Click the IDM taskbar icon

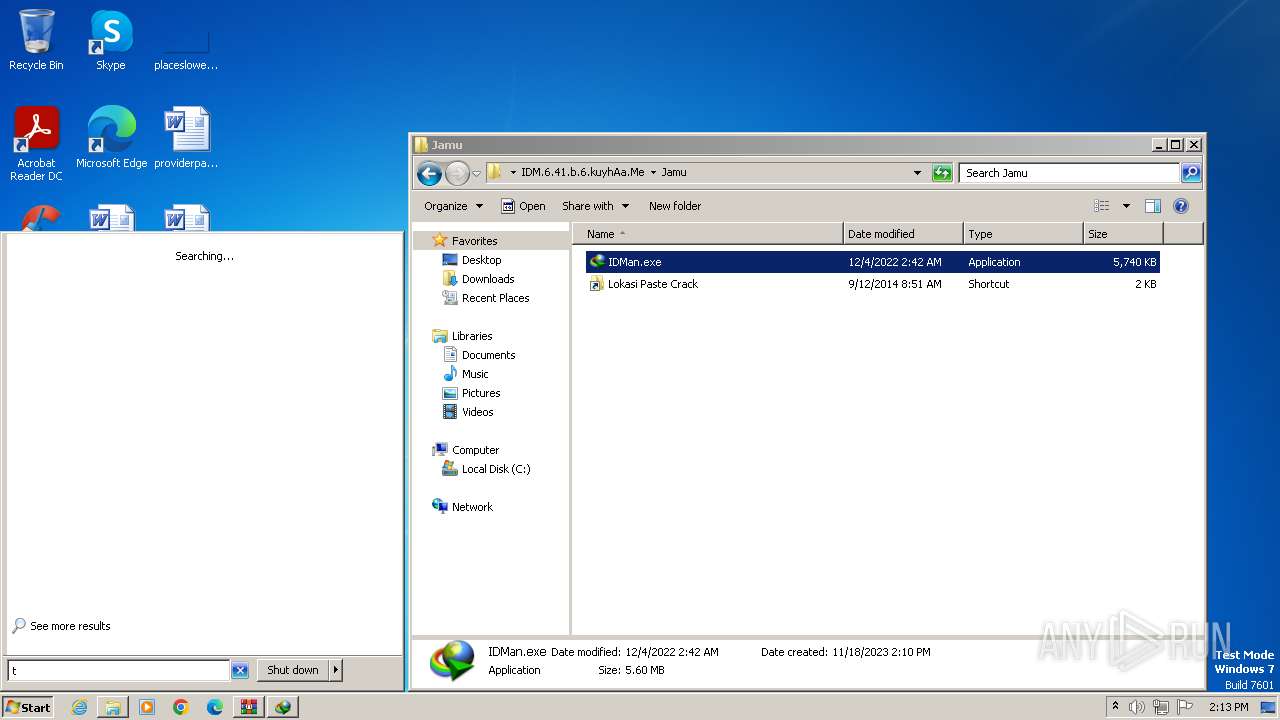283,707
